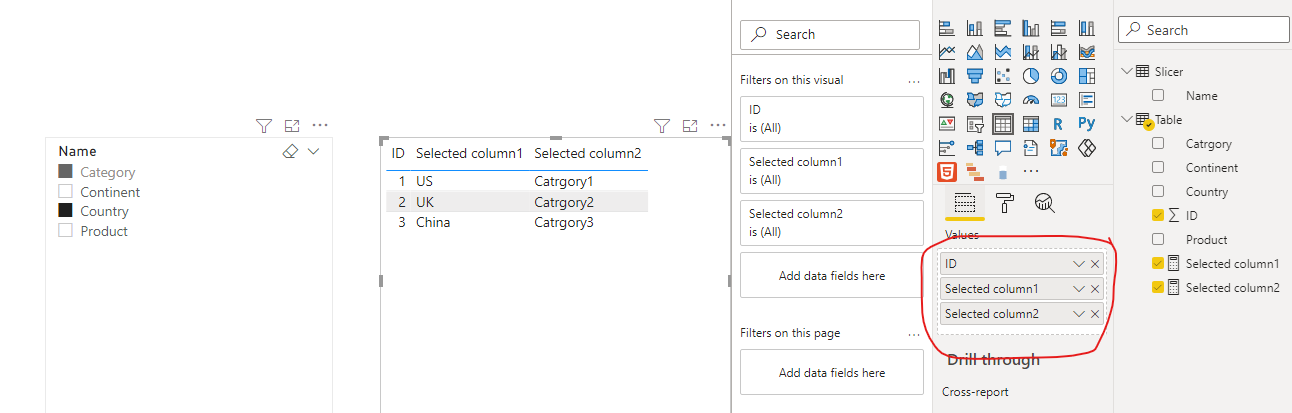This screenshot has height=413, width=1292.
Task: Click the Filters pane search box
Action: point(829,34)
